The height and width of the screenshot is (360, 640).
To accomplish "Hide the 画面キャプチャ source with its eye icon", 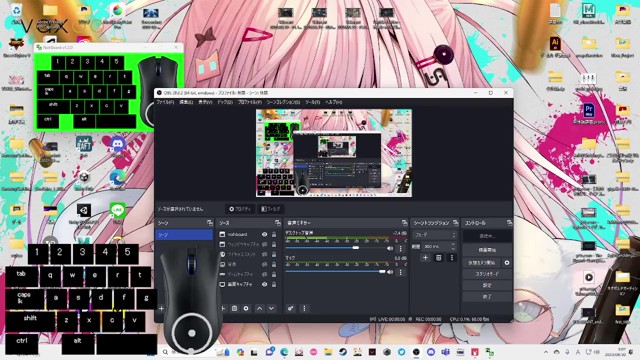I will coord(264,284).
